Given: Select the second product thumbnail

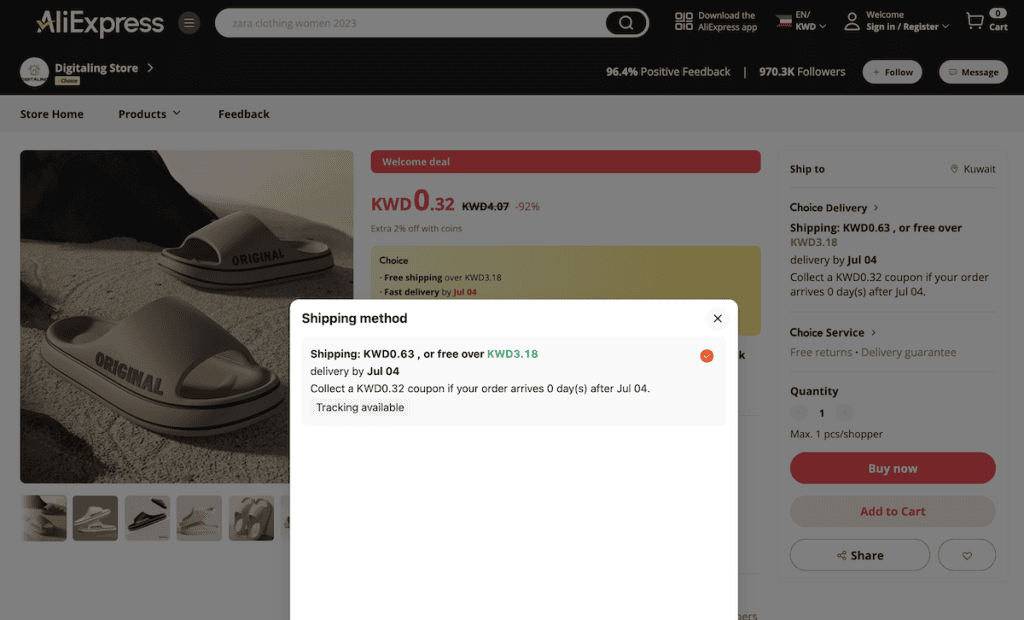Looking at the screenshot, I should [x=95, y=517].
